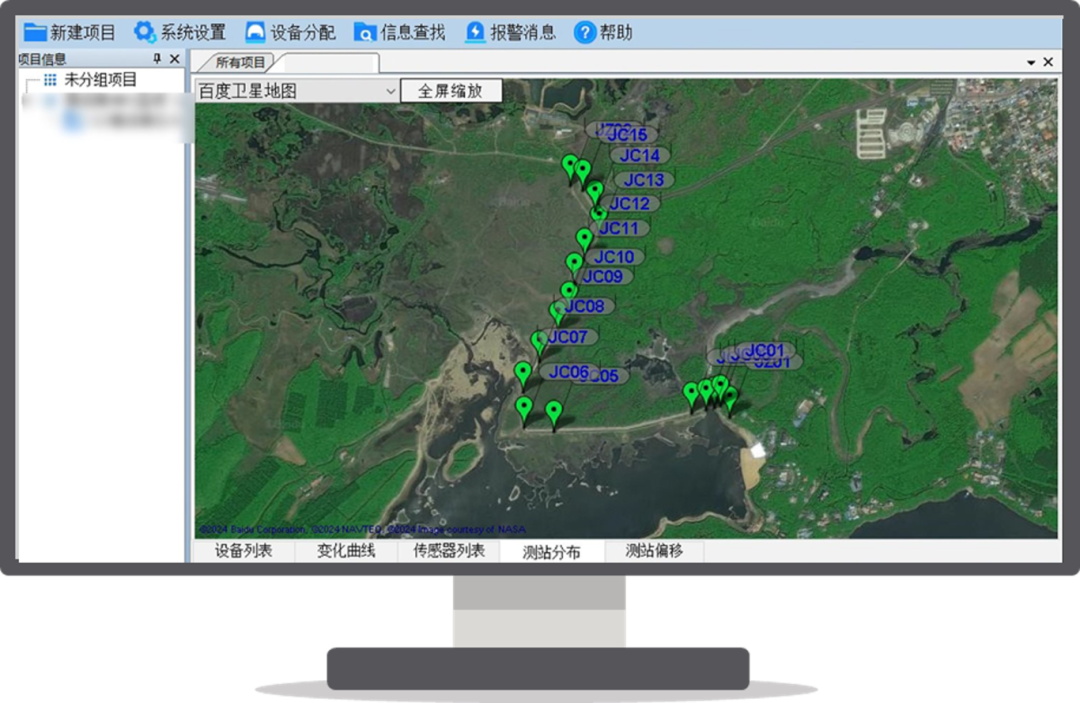Select the 测站偏移 tab
1080x703 pixels.
pyautogui.click(x=654, y=551)
